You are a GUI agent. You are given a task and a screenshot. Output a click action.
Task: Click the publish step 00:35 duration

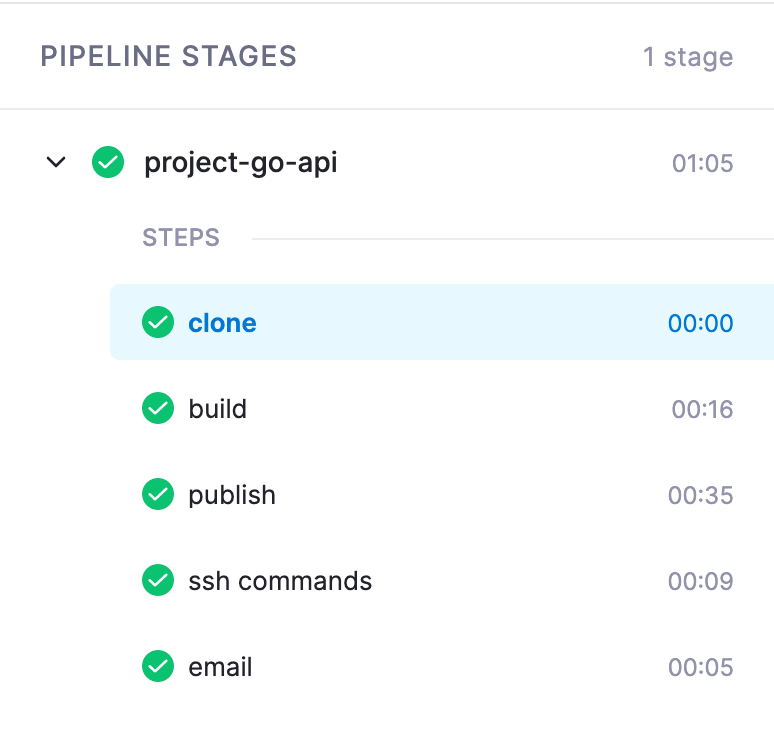pos(700,495)
